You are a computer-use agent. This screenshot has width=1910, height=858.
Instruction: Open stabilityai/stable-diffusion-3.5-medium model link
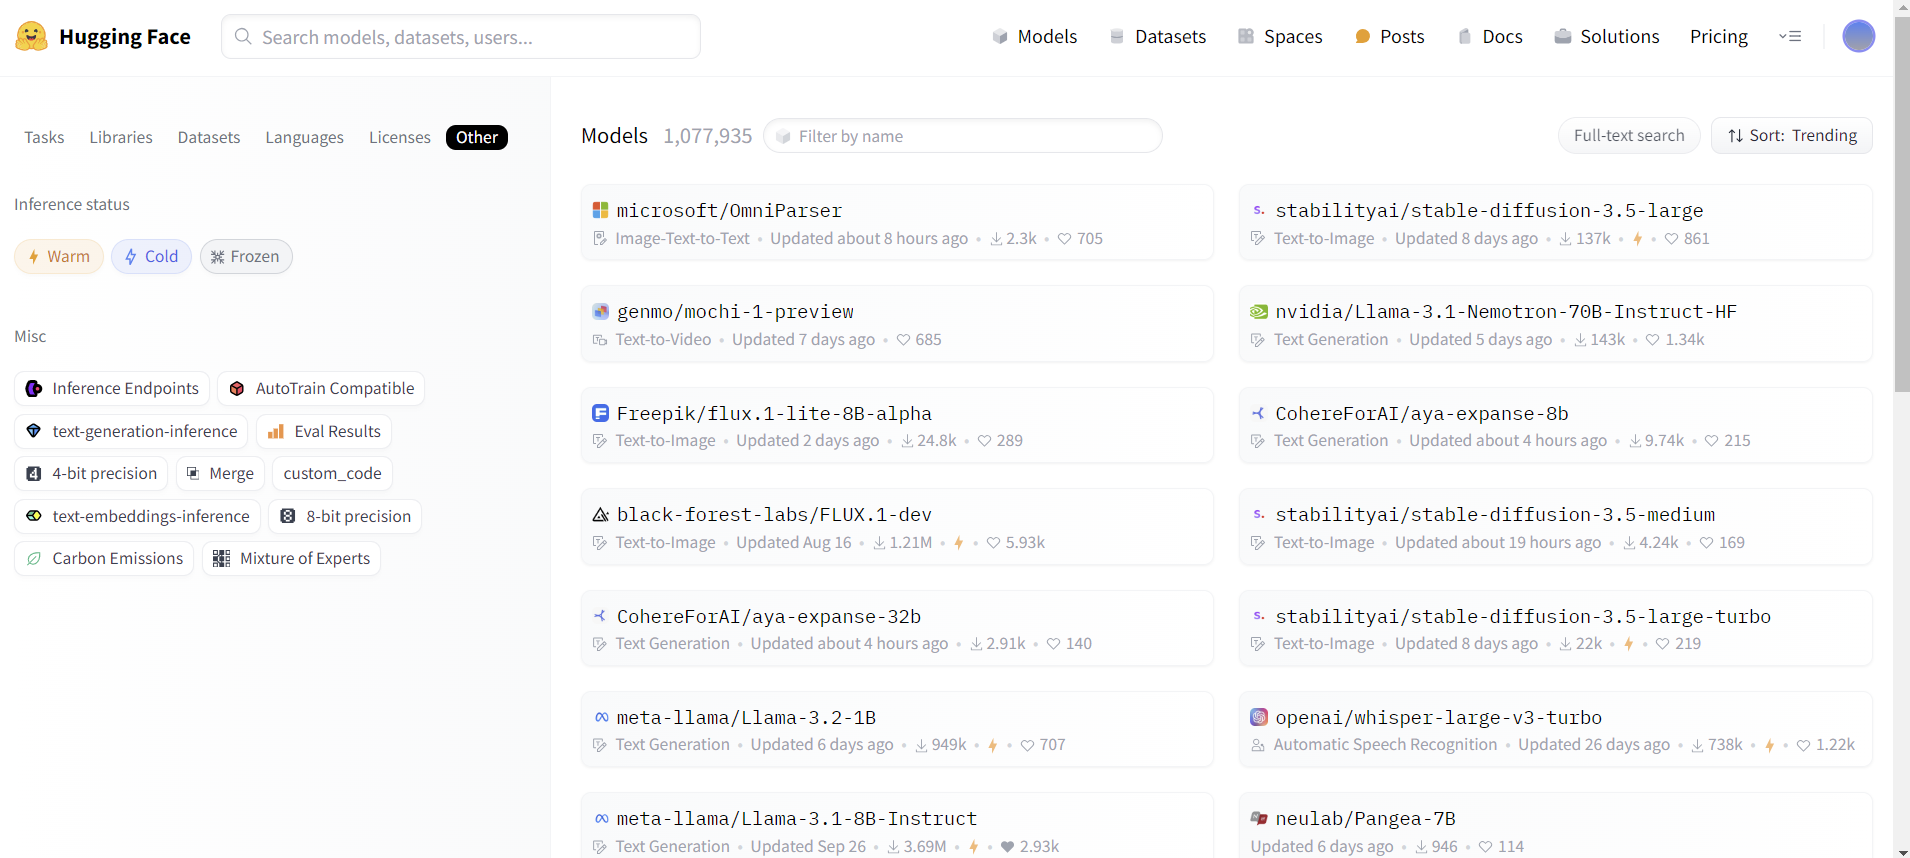pos(1495,515)
